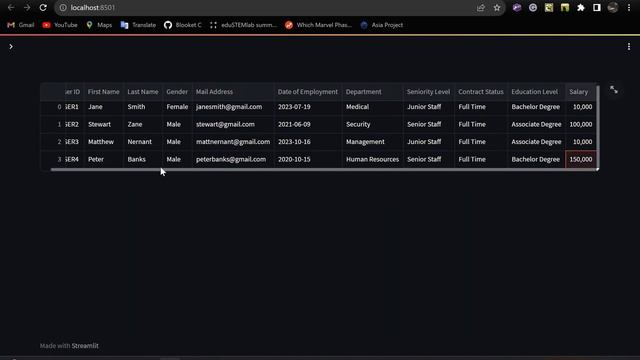Sort by Department column header
The image size is (640, 360).
pyautogui.click(x=372, y=92)
